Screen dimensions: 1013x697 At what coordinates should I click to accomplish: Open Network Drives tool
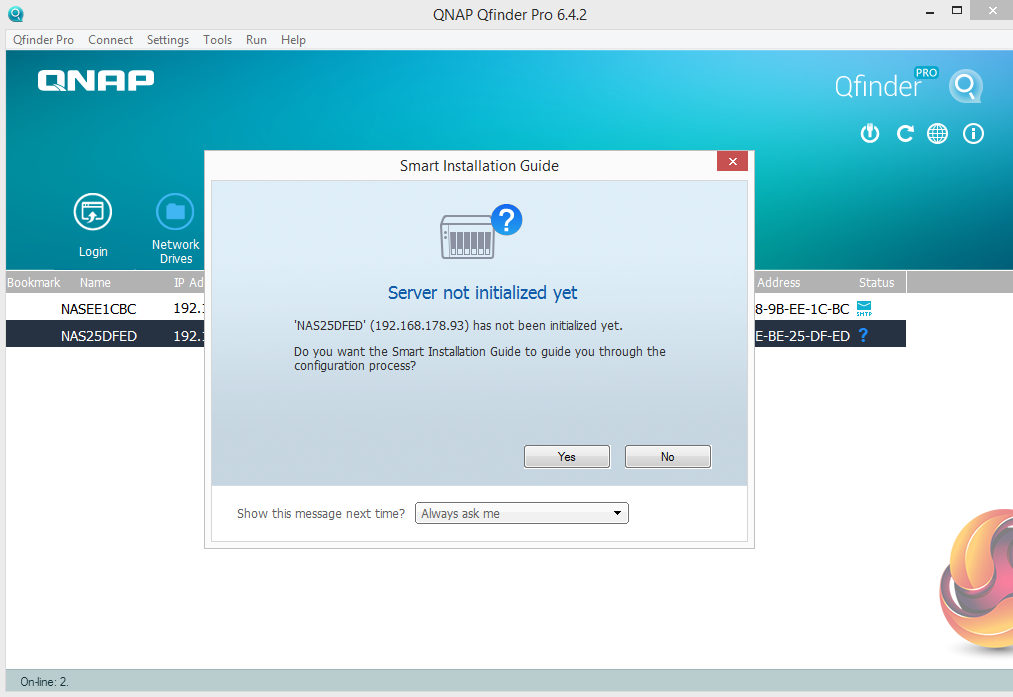coord(175,212)
